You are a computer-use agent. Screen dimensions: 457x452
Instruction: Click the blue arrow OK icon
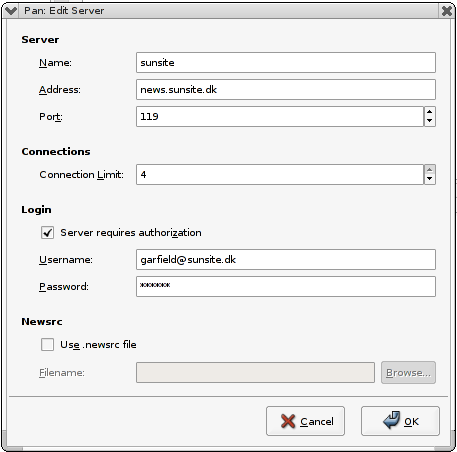[x=391, y=420]
